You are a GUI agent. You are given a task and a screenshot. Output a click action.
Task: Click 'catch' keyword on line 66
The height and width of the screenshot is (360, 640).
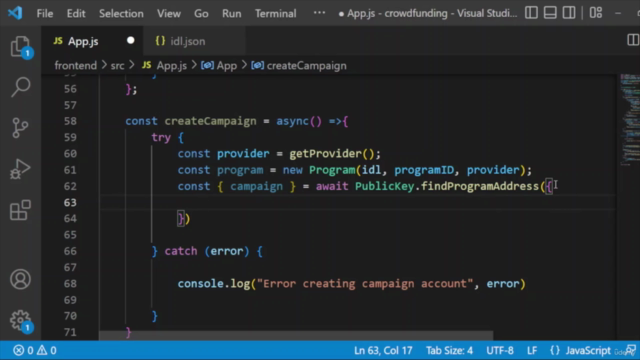(x=181, y=251)
